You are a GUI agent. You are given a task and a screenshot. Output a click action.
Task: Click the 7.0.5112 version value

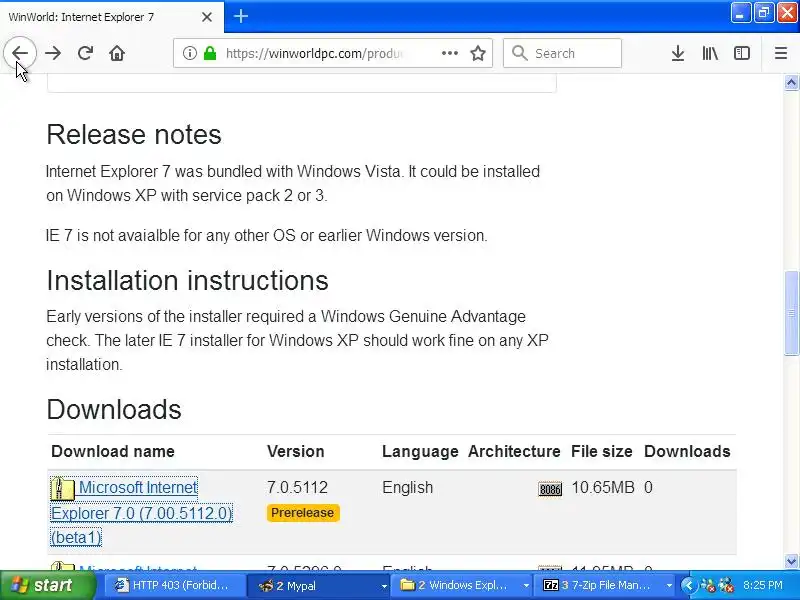coord(297,487)
